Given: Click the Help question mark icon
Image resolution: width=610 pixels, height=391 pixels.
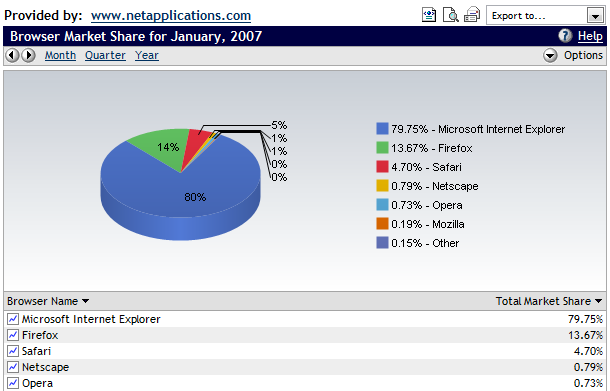Looking at the screenshot, I should 565,36.
